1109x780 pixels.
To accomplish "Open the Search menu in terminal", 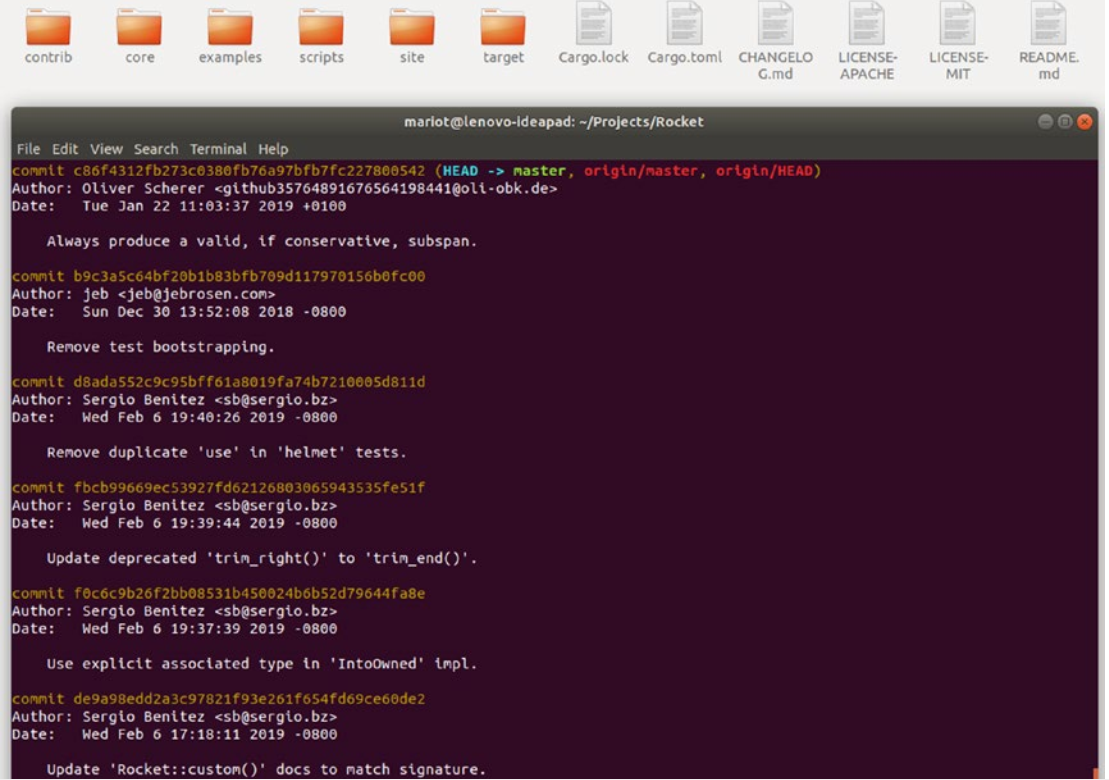I will tap(156, 149).
